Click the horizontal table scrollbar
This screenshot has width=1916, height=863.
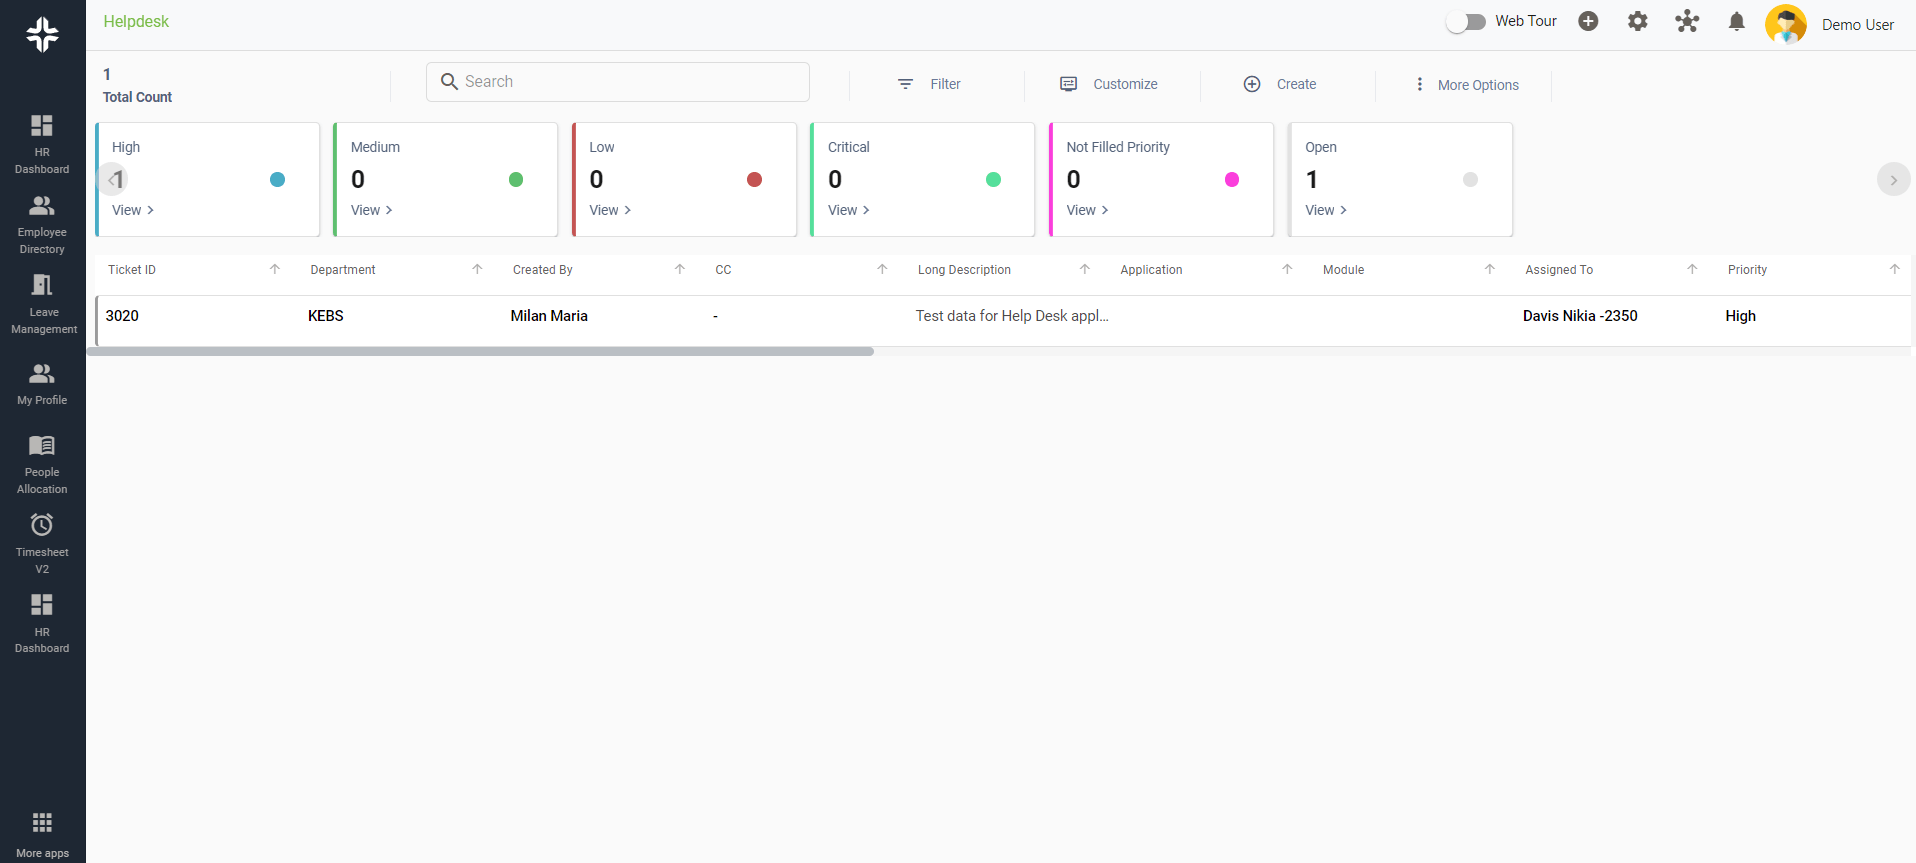480,352
